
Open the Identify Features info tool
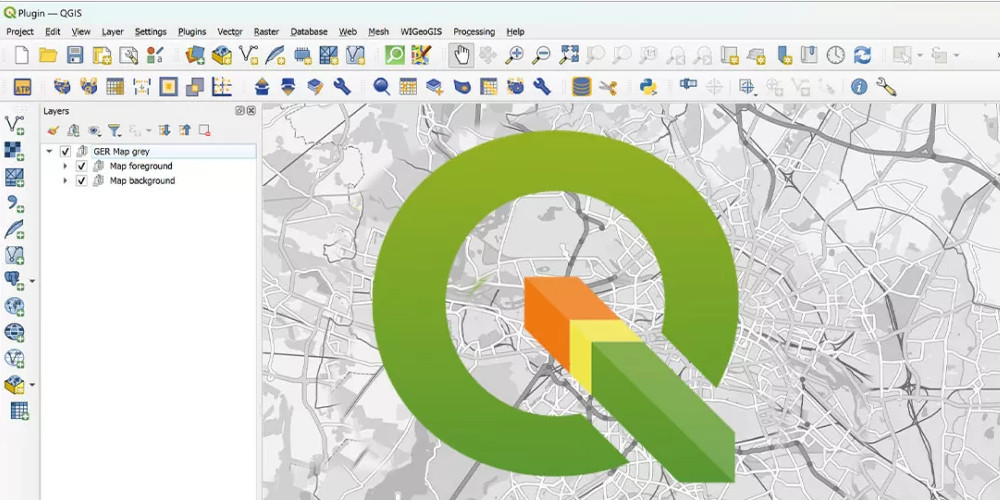(x=858, y=87)
